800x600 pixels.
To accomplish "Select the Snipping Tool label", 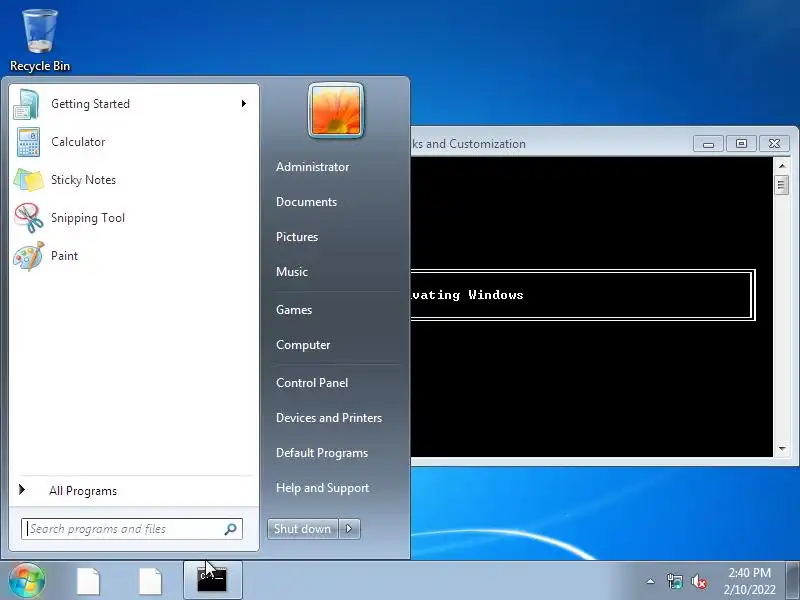I will 88,218.
